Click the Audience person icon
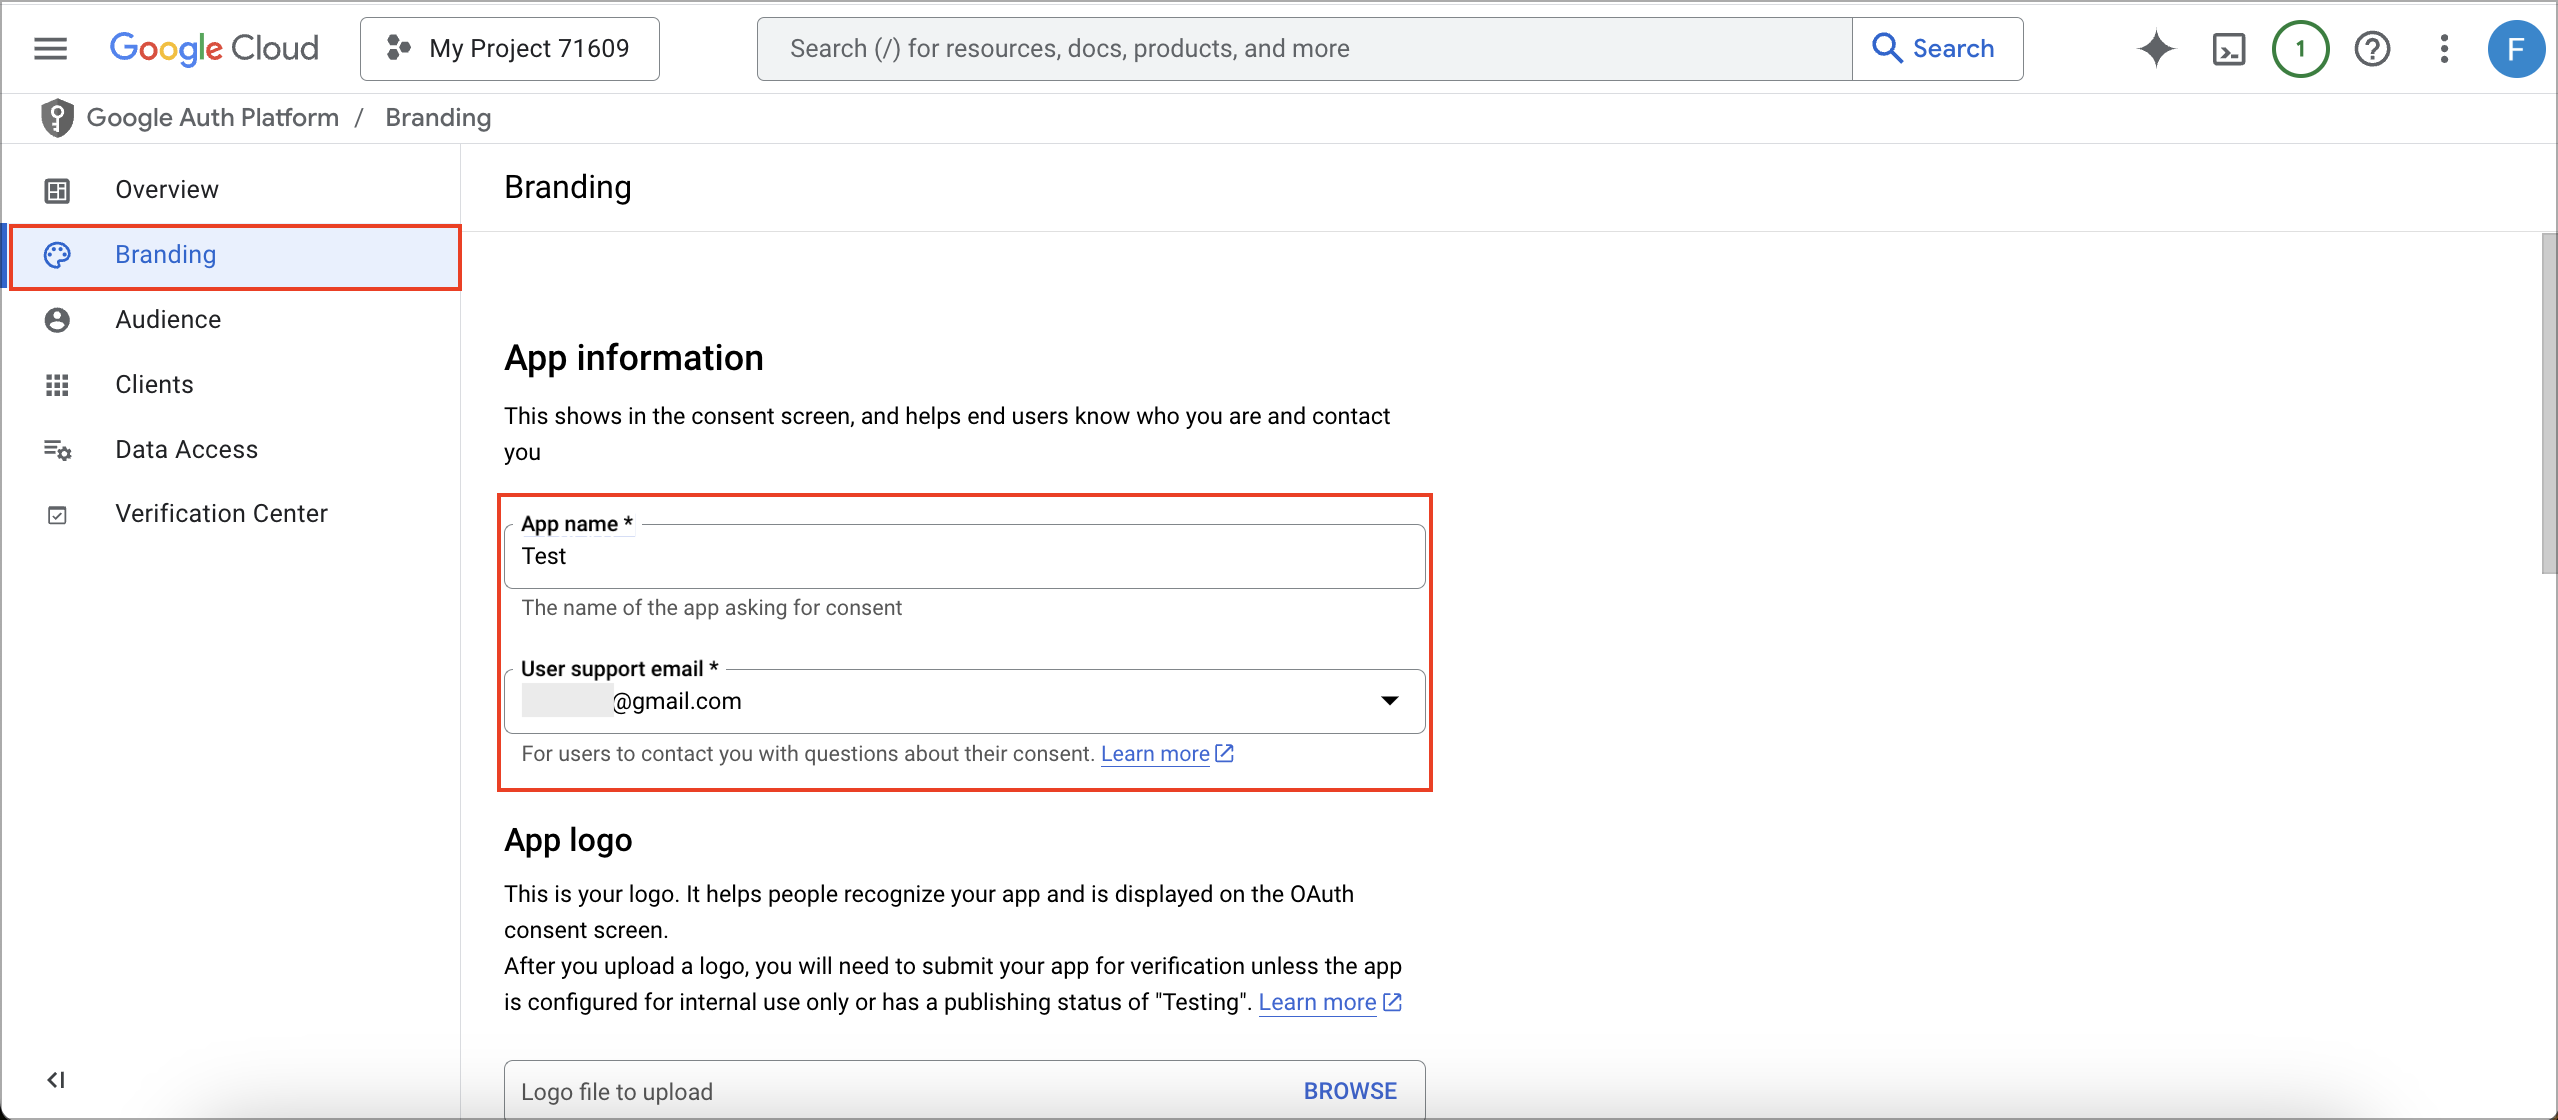 [x=57, y=320]
